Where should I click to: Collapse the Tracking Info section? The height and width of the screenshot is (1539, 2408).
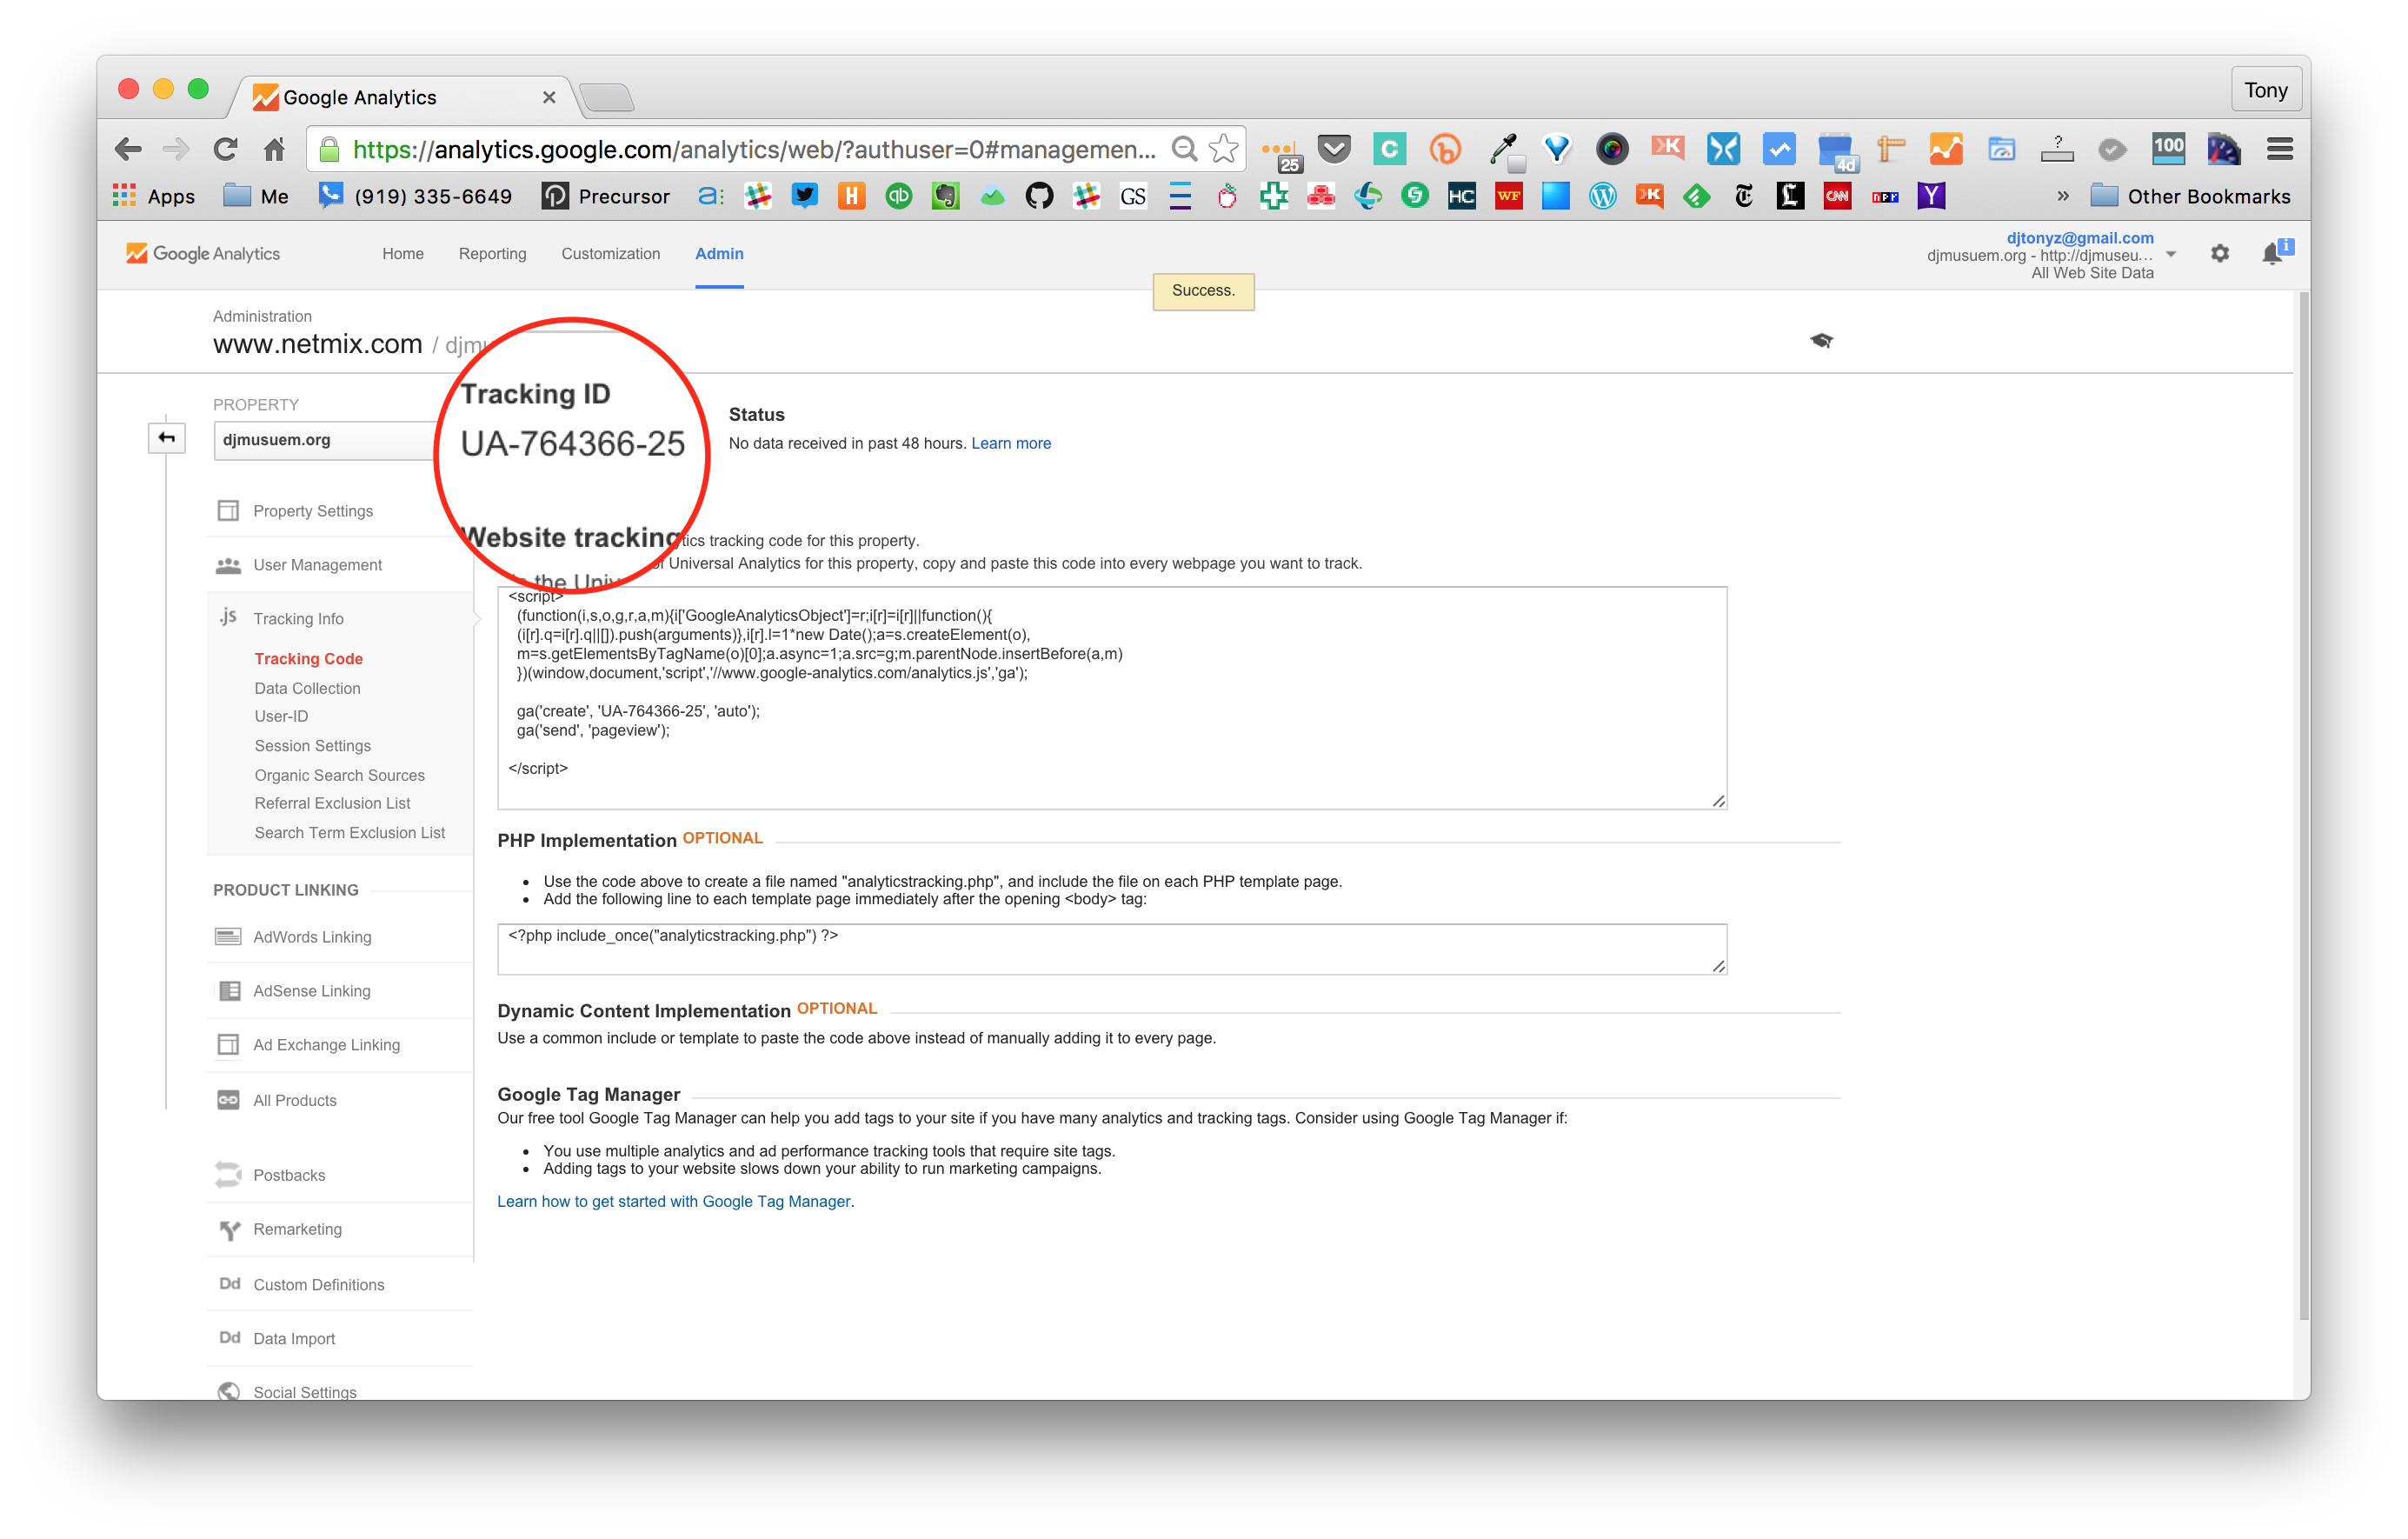click(298, 619)
